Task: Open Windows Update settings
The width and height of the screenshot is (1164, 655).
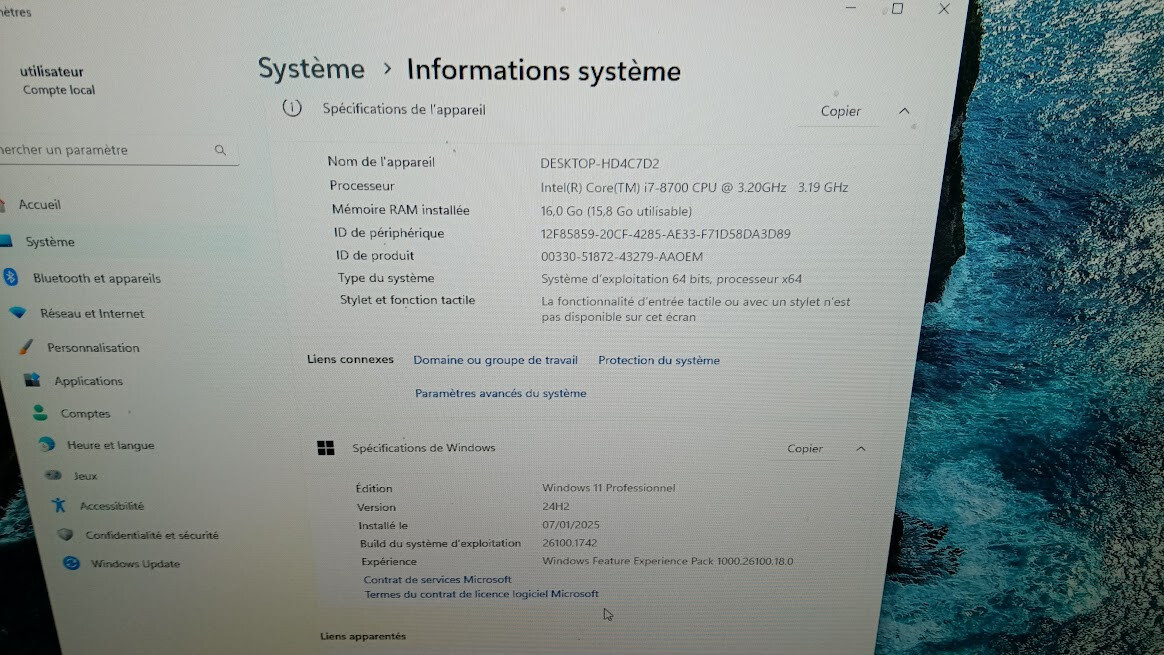Action: [x=135, y=564]
